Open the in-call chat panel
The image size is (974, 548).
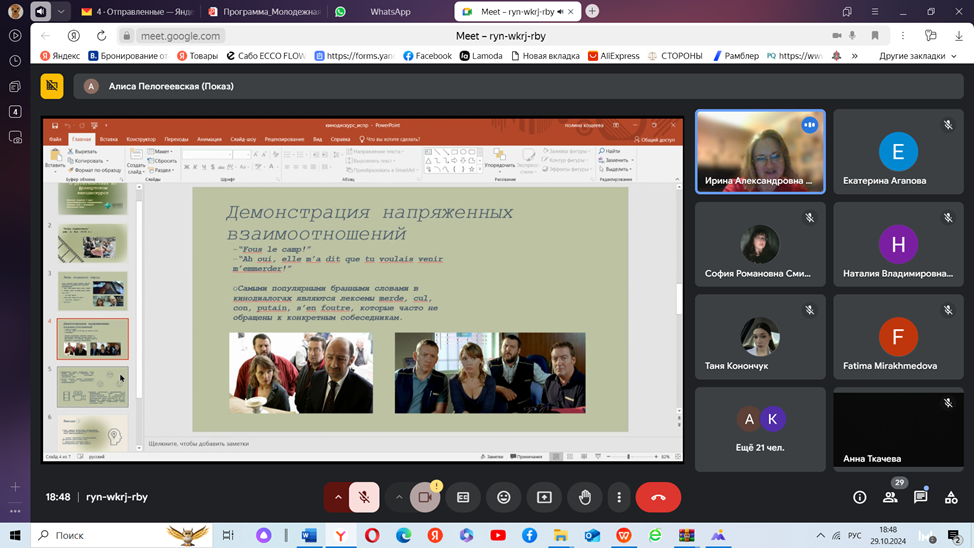click(921, 497)
